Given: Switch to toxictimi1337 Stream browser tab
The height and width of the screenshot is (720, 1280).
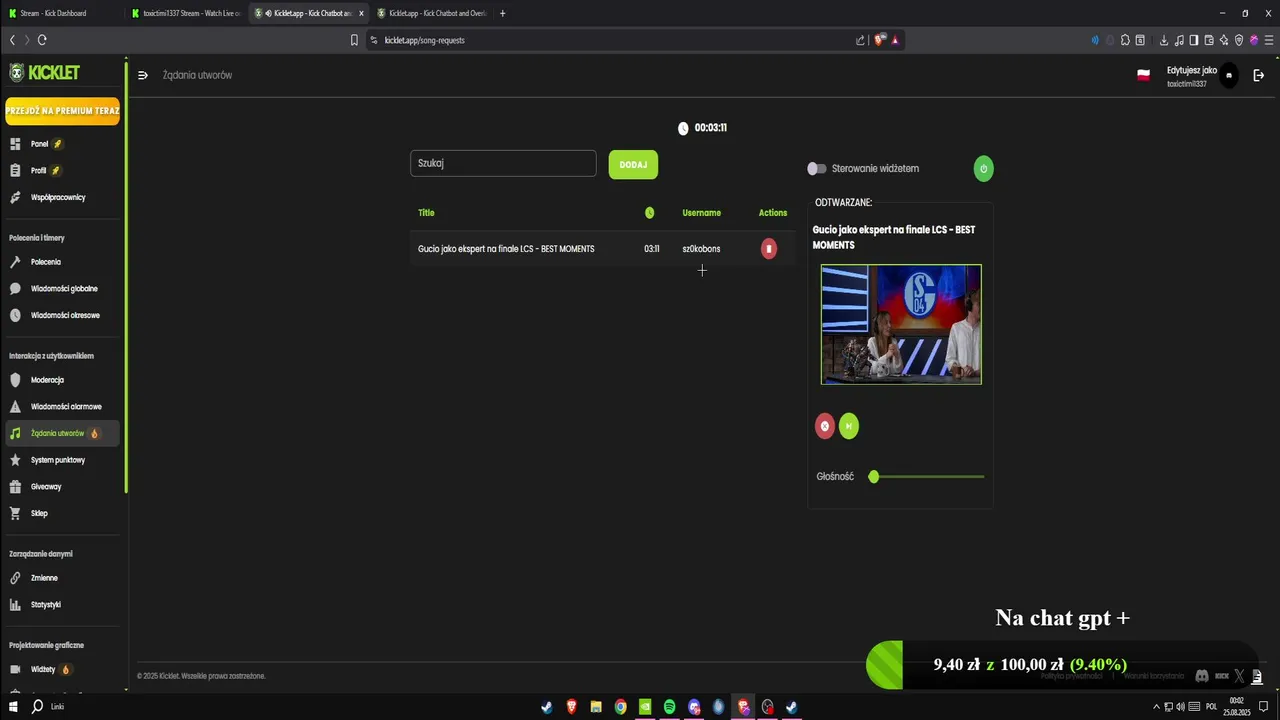Looking at the screenshot, I should click(186, 13).
